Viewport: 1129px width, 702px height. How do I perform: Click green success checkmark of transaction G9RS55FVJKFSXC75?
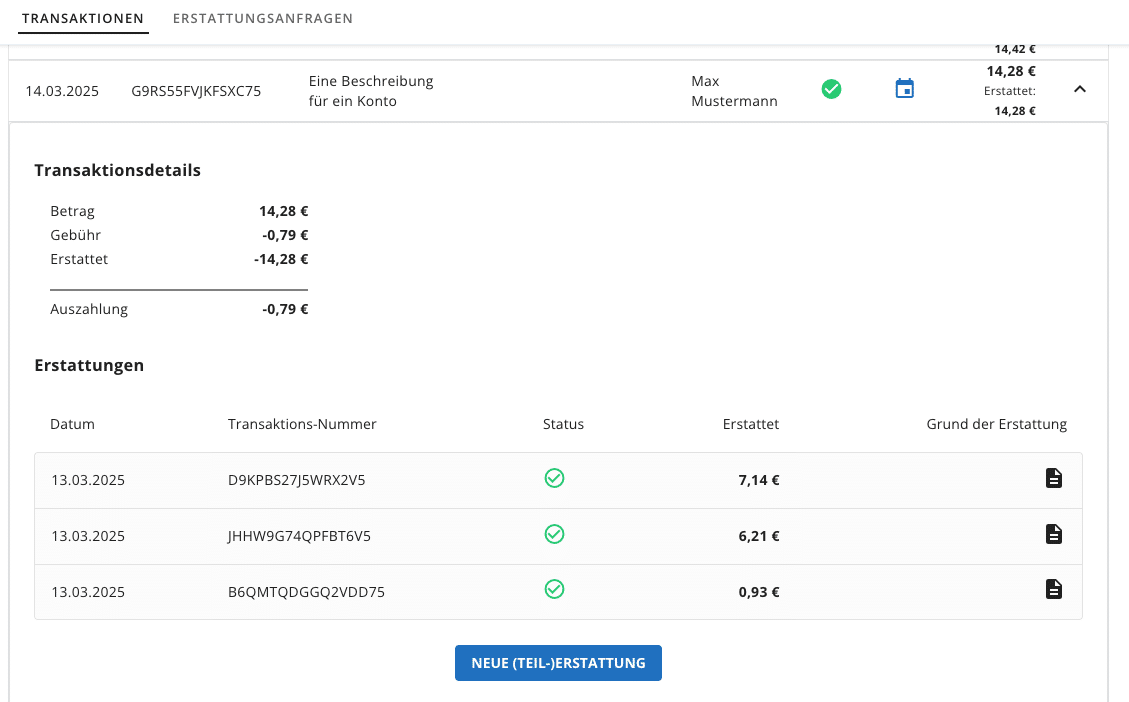(831, 89)
